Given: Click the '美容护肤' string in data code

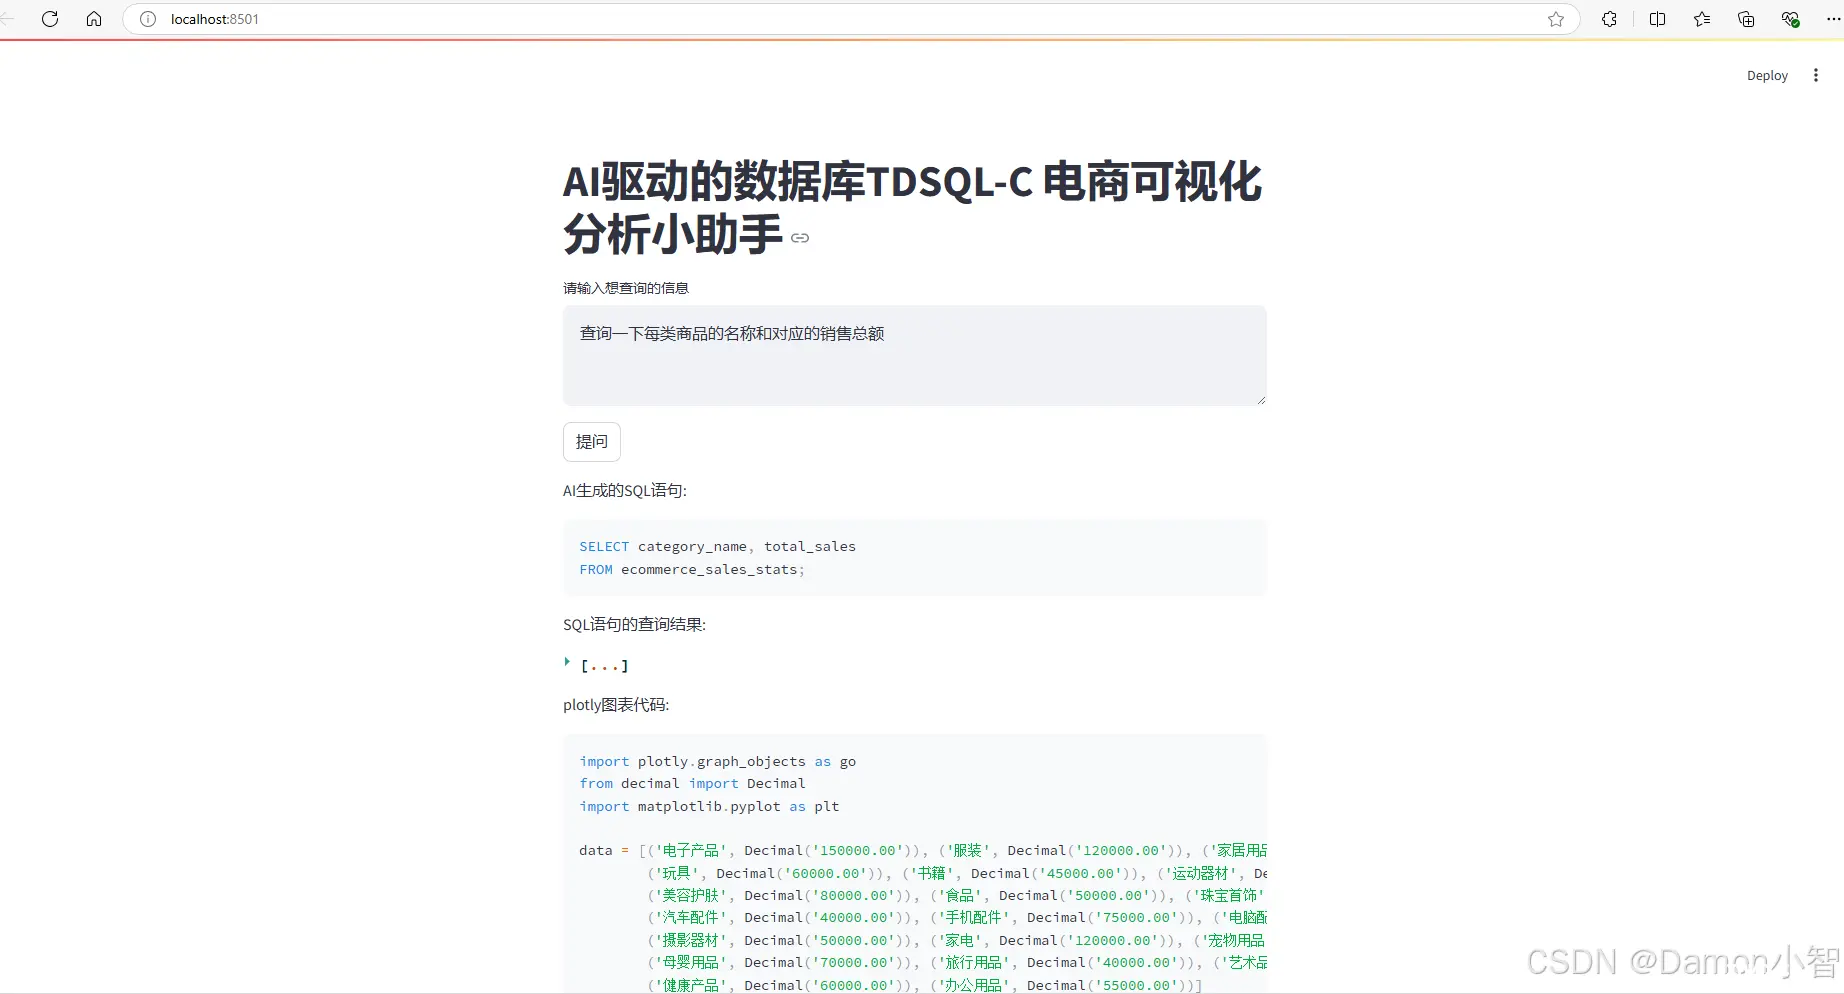Looking at the screenshot, I should [x=690, y=896].
